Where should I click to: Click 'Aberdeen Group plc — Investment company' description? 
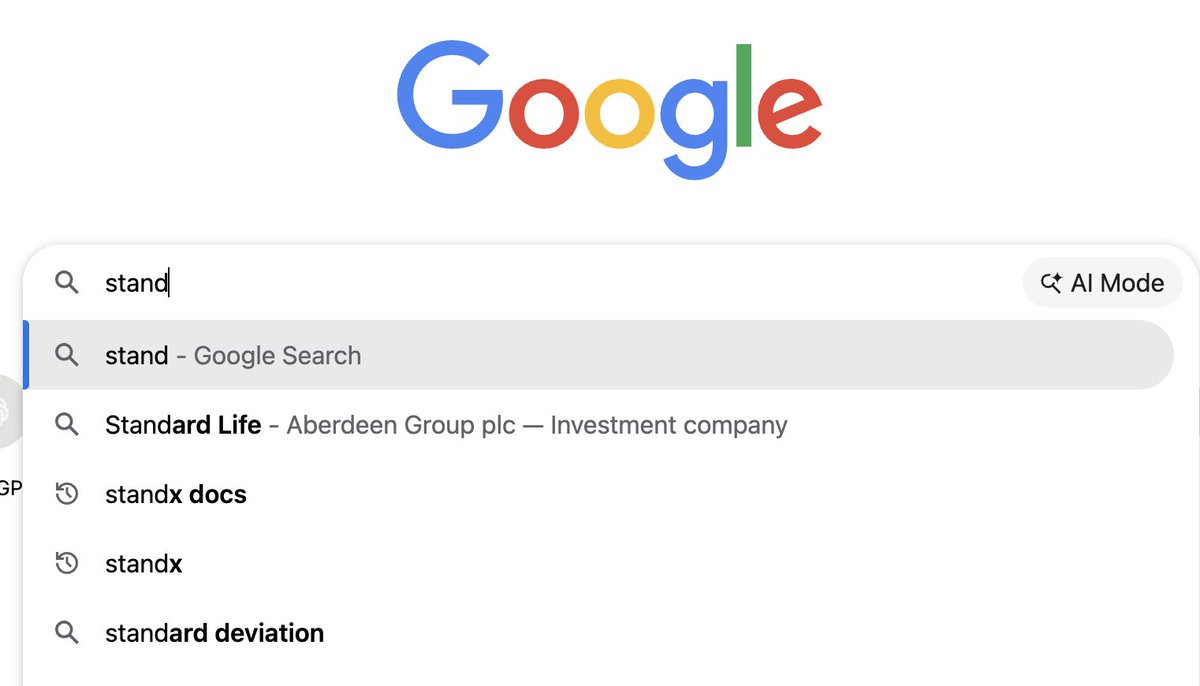tap(537, 425)
